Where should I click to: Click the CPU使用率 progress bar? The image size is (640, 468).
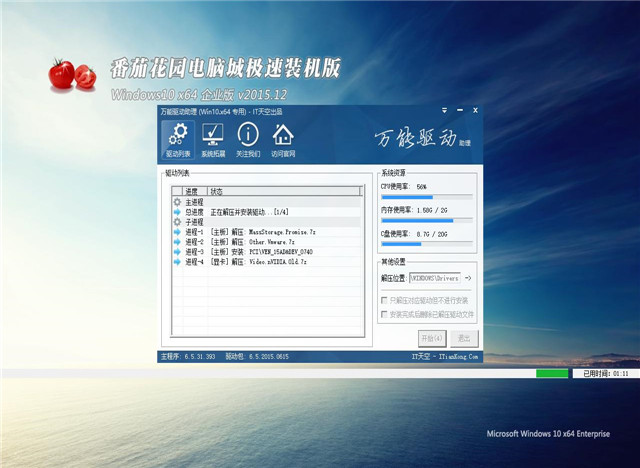point(427,197)
